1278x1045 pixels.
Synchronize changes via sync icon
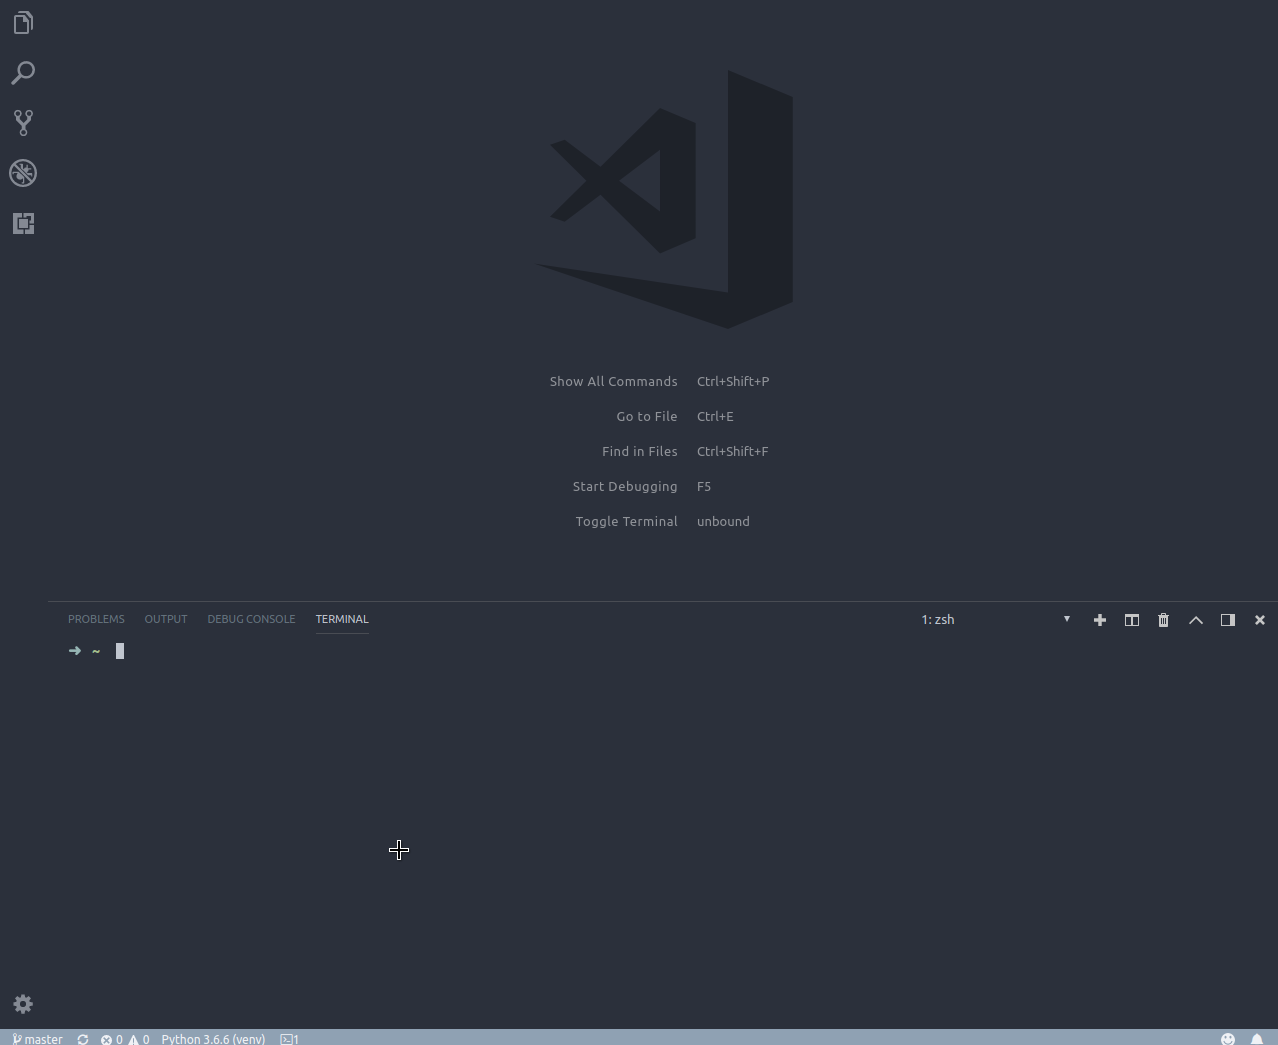coord(83,1038)
